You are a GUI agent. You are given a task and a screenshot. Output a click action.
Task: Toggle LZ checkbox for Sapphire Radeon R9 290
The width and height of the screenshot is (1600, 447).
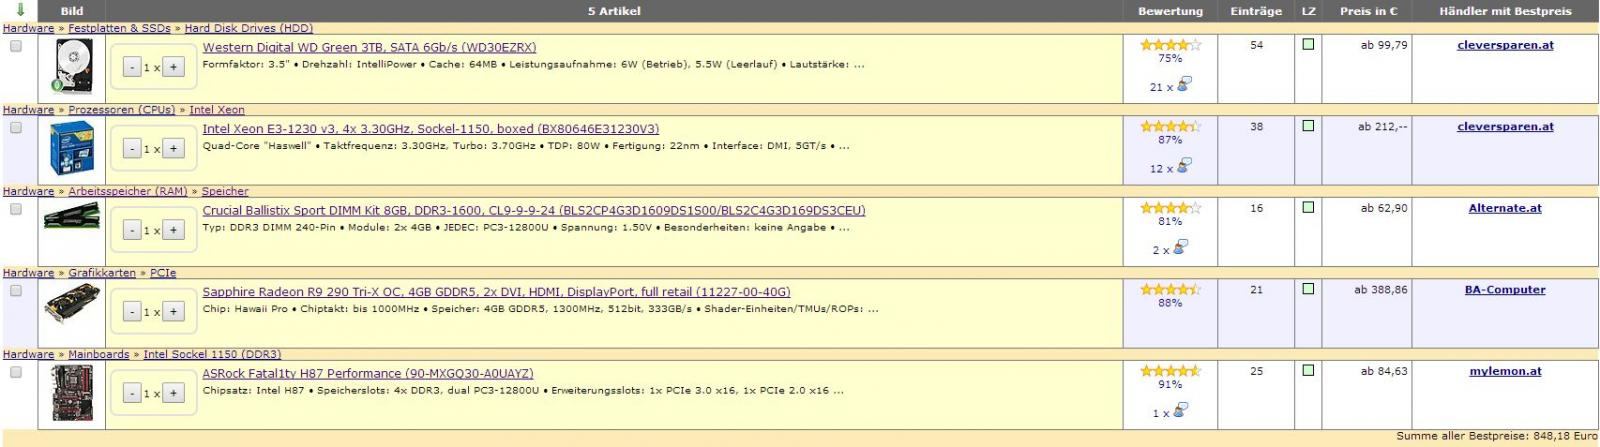[1308, 289]
